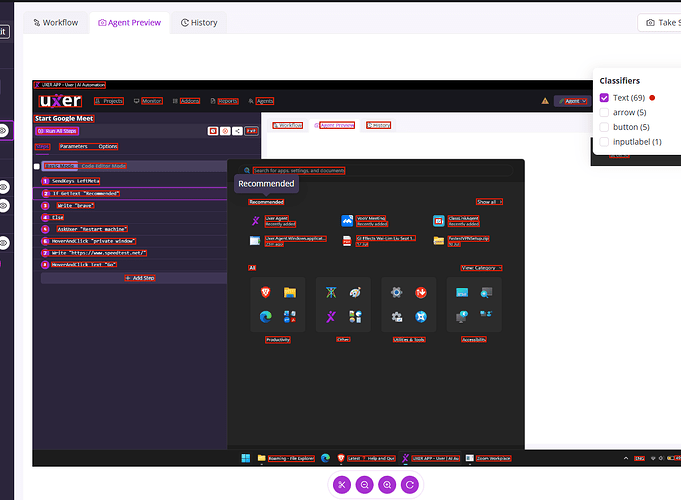Screen dimensions: 681x500
Task: Open the ClassLinkAgent recommended app
Action: pyautogui.click(x=456, y=221)
